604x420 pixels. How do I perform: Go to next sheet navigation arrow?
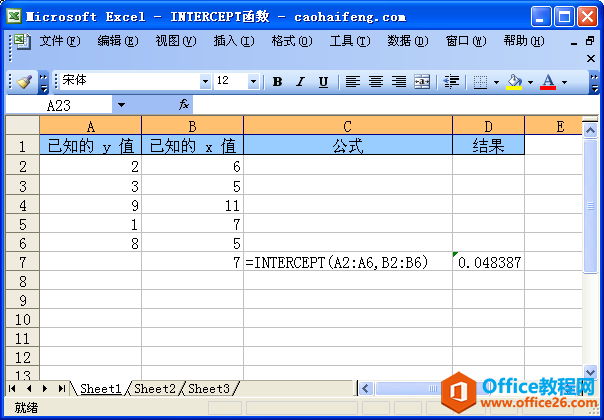point(45,388)
